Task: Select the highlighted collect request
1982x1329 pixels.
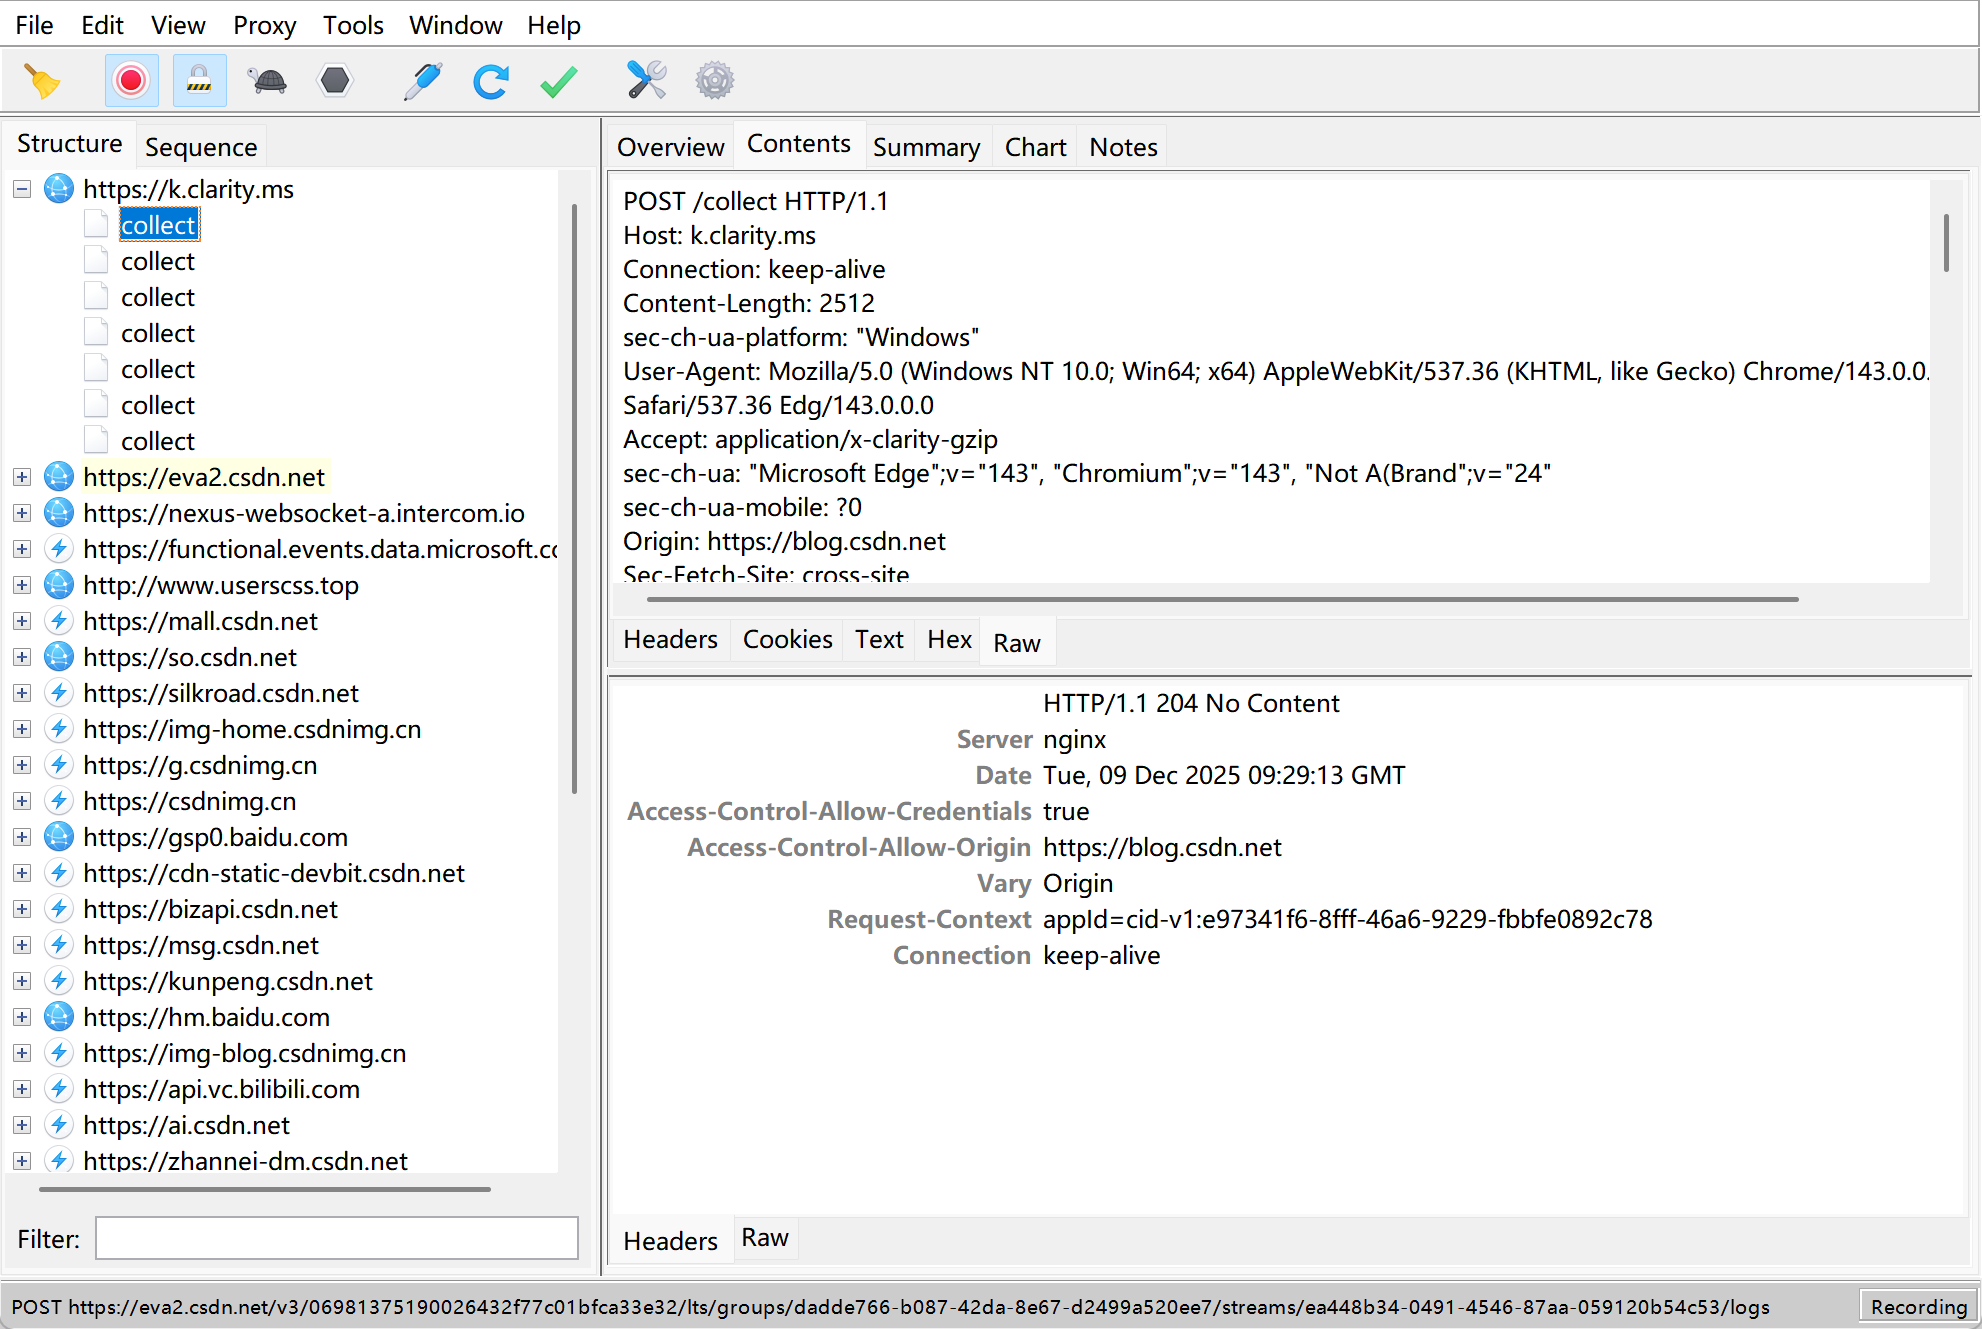Action: (159, 225)
